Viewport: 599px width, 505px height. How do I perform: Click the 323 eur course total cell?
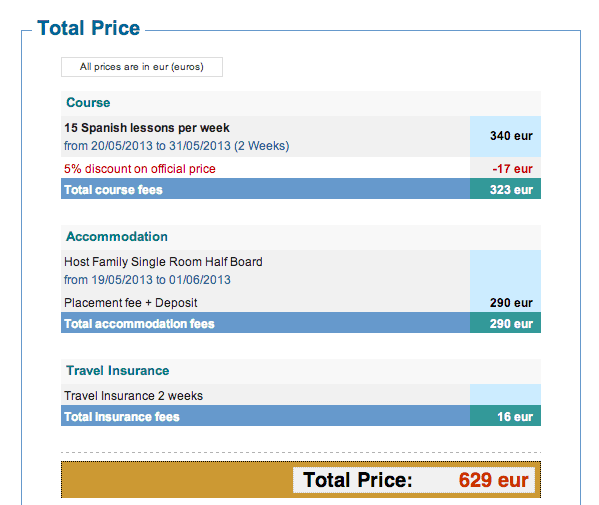click(x=505, y=189)
